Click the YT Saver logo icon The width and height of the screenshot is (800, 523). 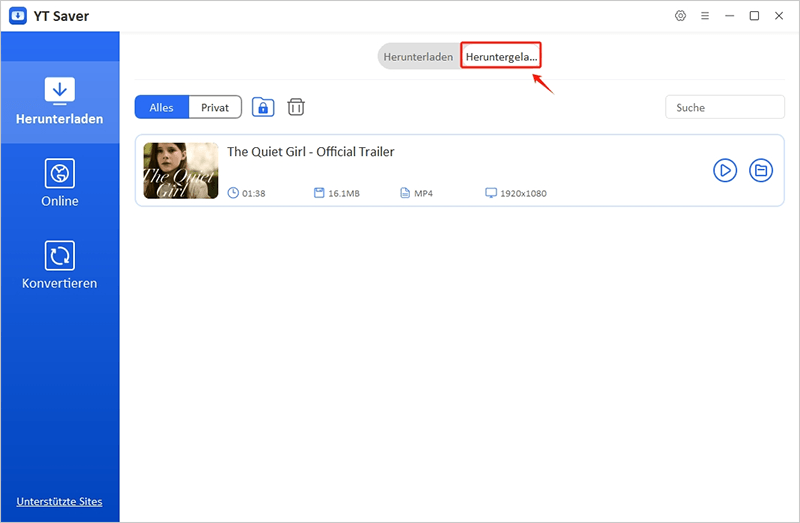(17, 16)
